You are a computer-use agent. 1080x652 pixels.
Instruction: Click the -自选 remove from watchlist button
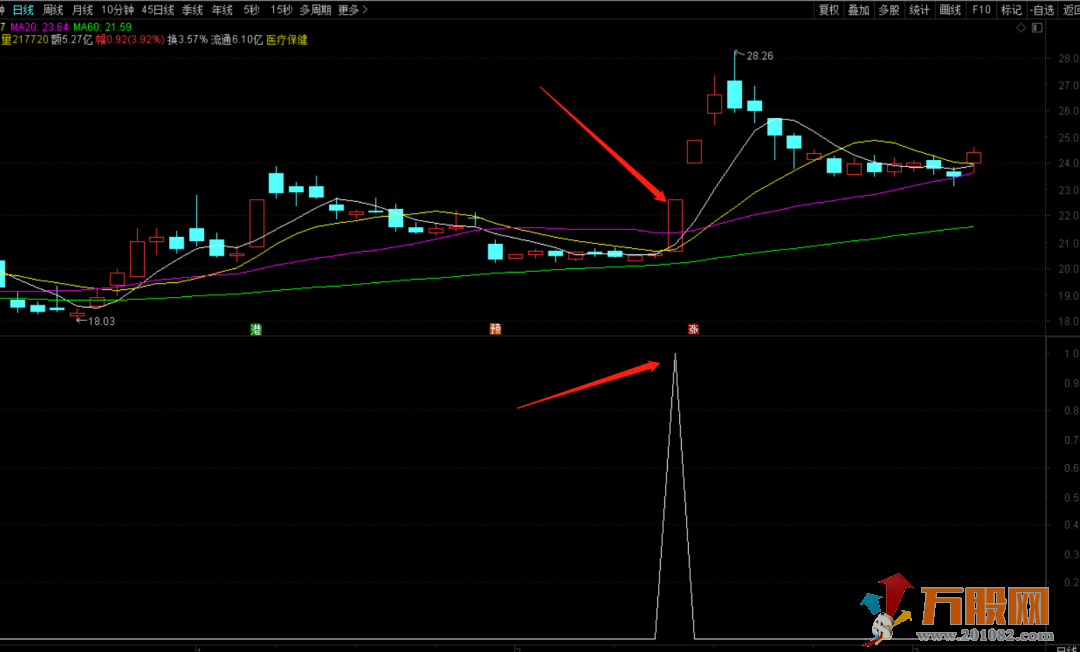[1042, 10]
